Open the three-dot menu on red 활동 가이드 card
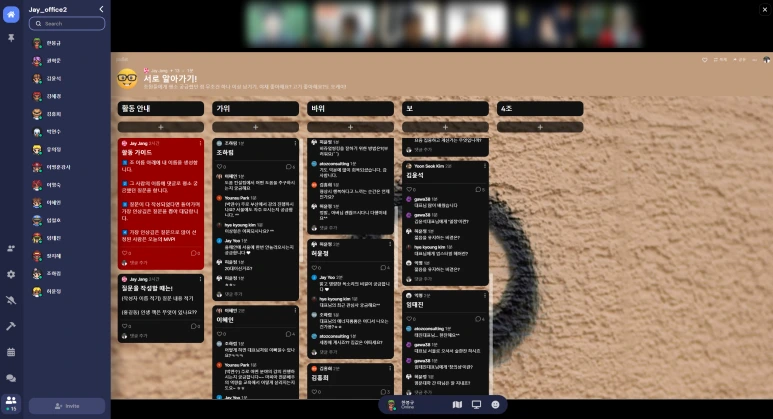Image resolution: width=773 pixels, height=419 pixels. (200, 143)
